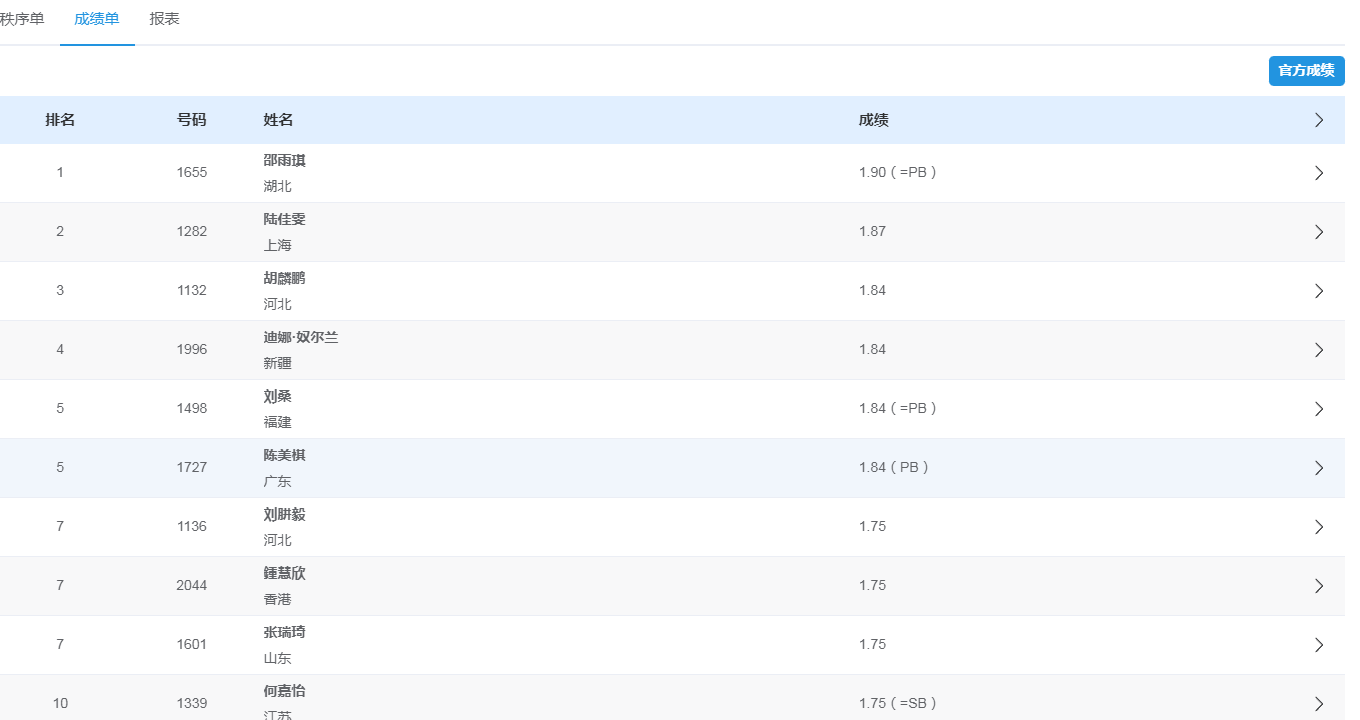Expand details for 鍾慧欣 row

pyautogui.click(x=1319, y=586)
